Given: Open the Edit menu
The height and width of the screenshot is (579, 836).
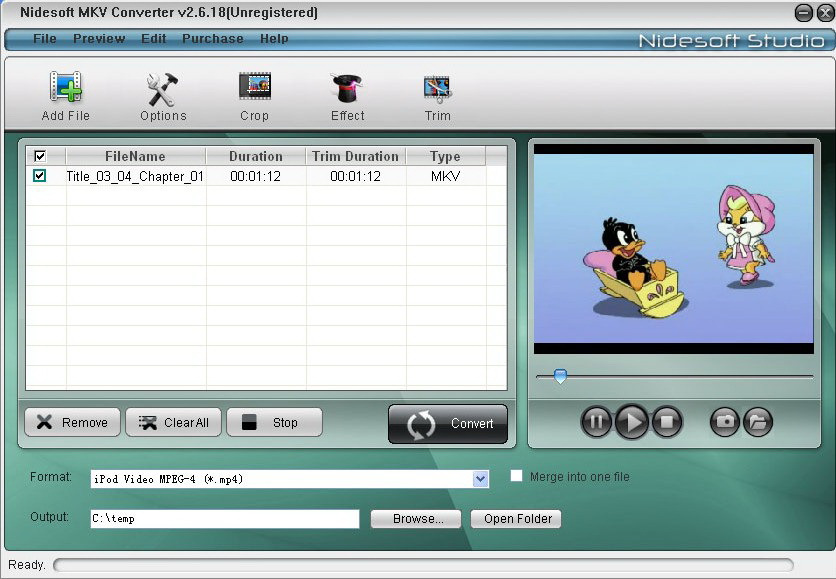Looking at the screenshot, I should [154, 38].
